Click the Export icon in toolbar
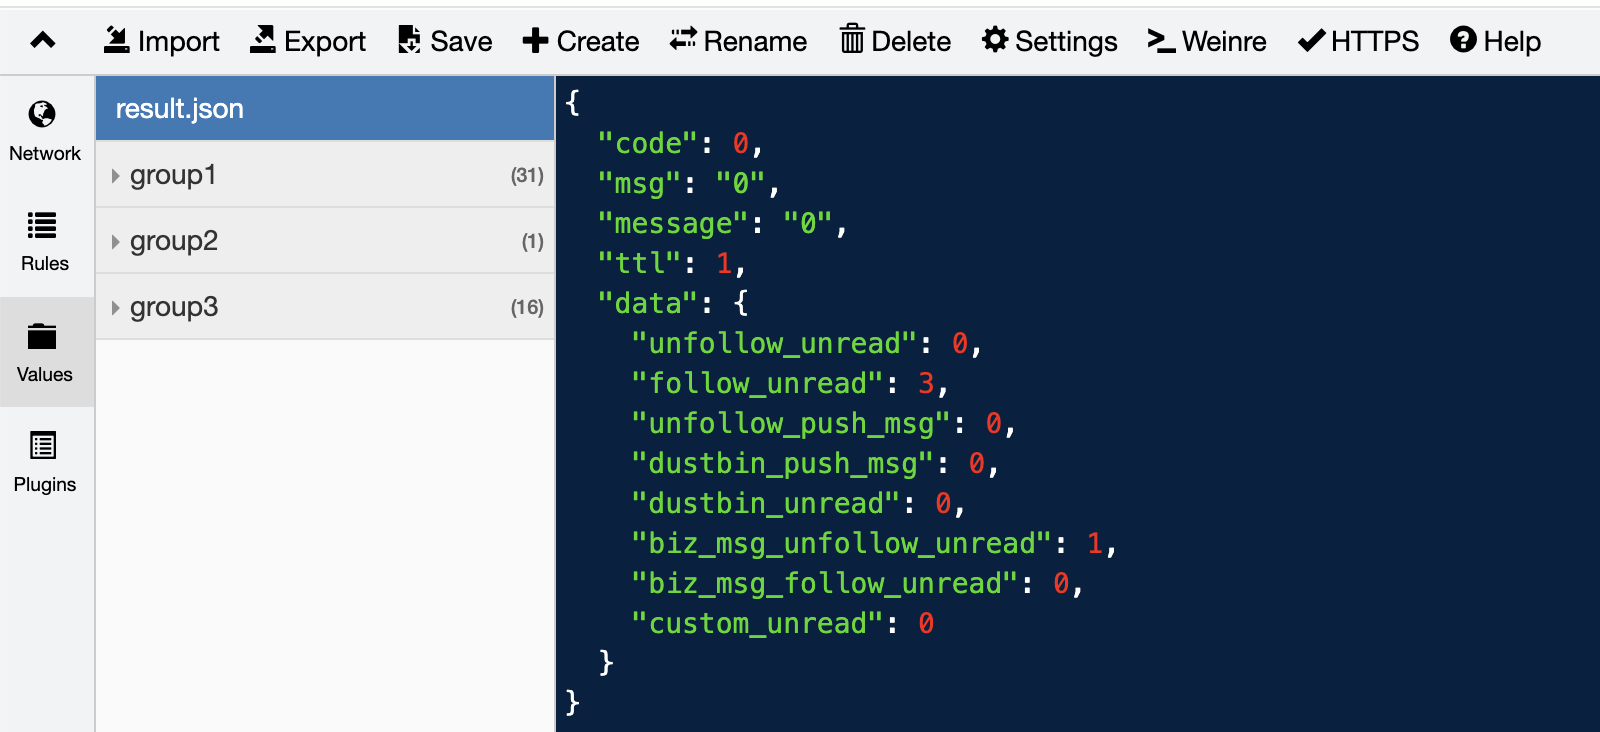Image resolution: width=1600 pixels, height=732 pixels. [263, 40]
